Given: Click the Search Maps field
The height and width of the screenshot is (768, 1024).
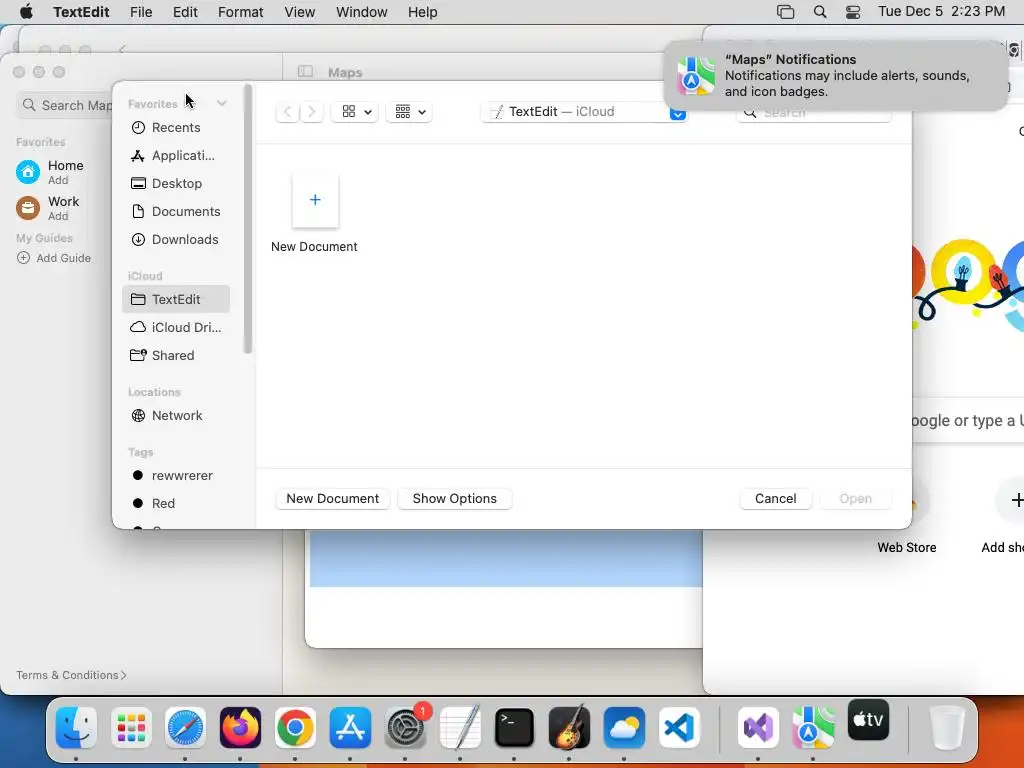Looking at the screenshot, I should coord(65,105).
